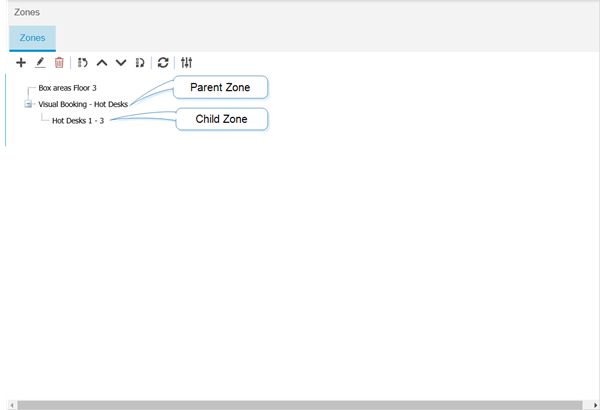Screen dimensions: 600x410
Task: Move zone down with the down chevron
Action: 121,63
